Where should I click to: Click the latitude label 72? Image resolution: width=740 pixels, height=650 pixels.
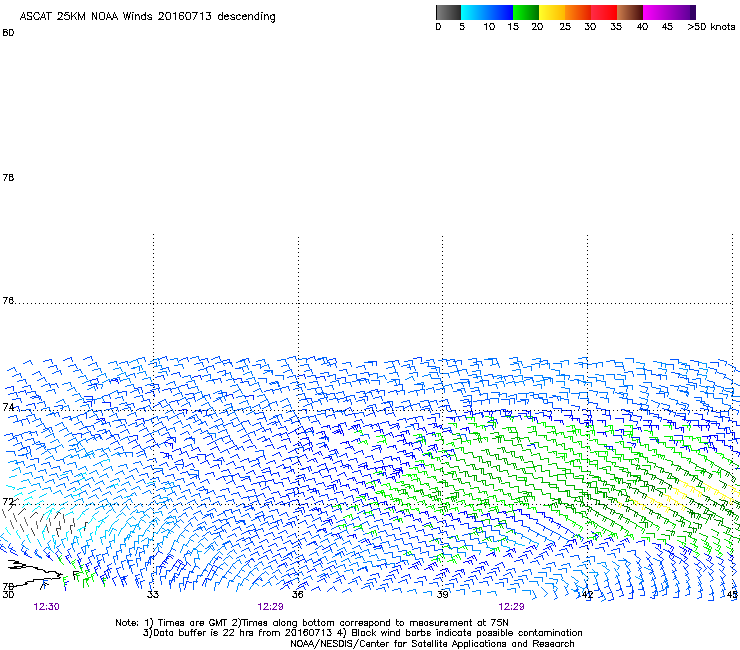(8, 501)
